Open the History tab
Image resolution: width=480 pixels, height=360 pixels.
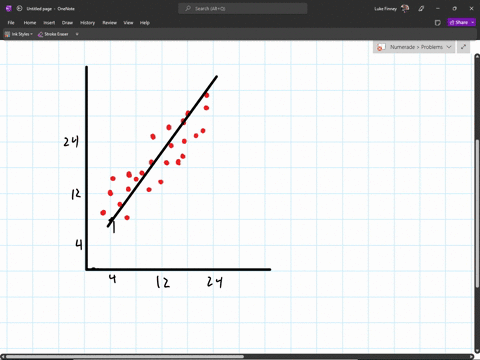coord(87,23)
